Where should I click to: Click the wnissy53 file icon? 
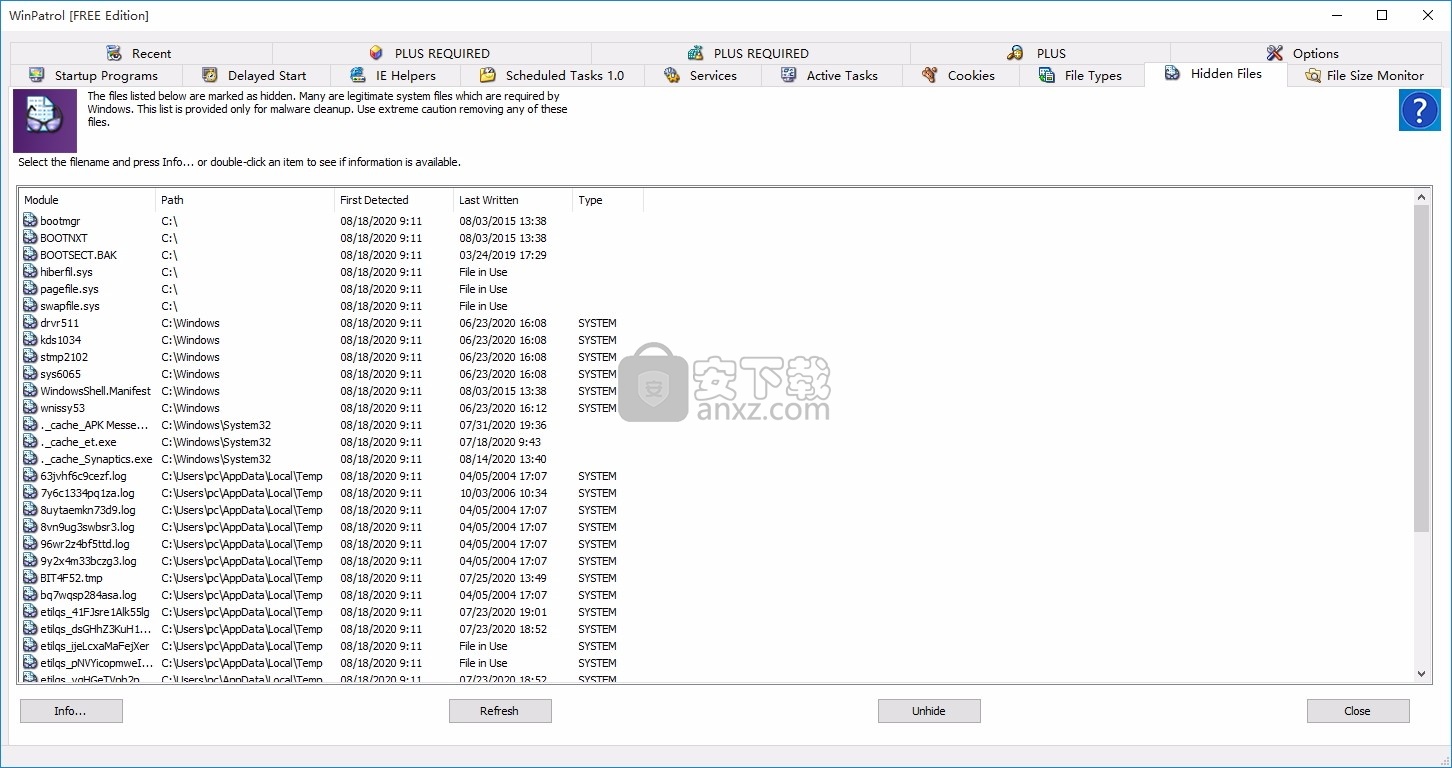30,408
